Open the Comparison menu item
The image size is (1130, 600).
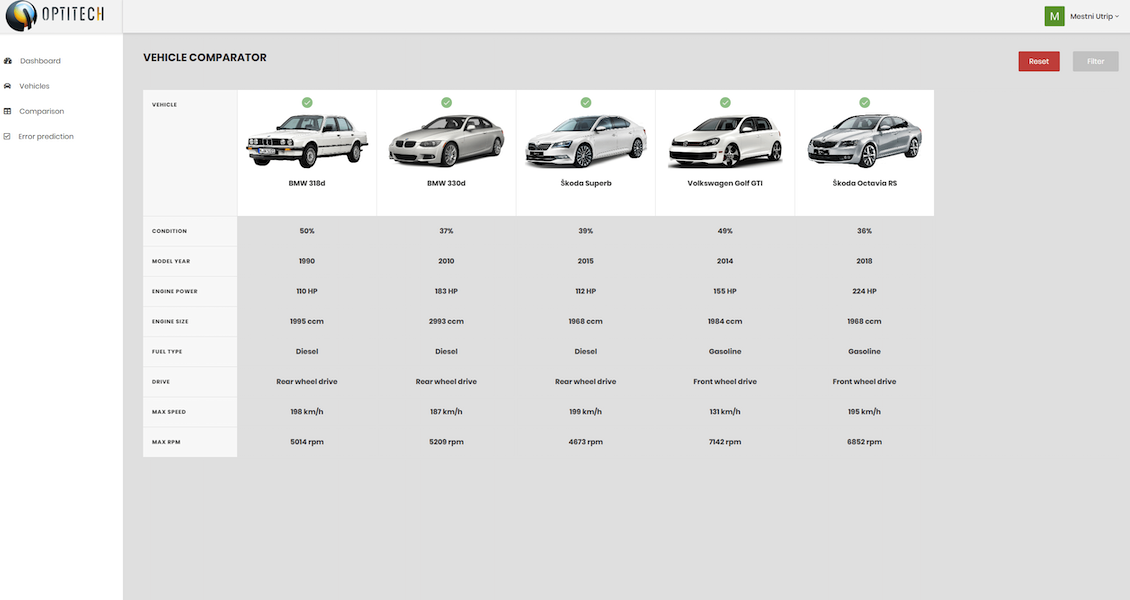(42, 112)
